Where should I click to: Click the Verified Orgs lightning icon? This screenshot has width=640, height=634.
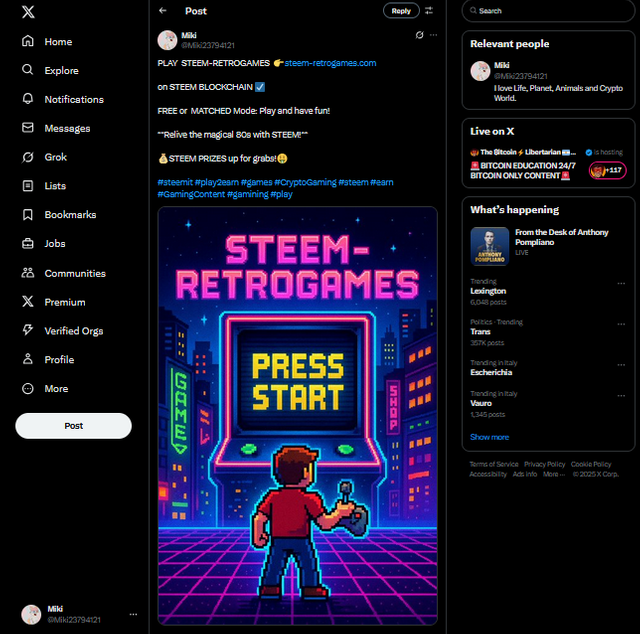pos(28,330)
